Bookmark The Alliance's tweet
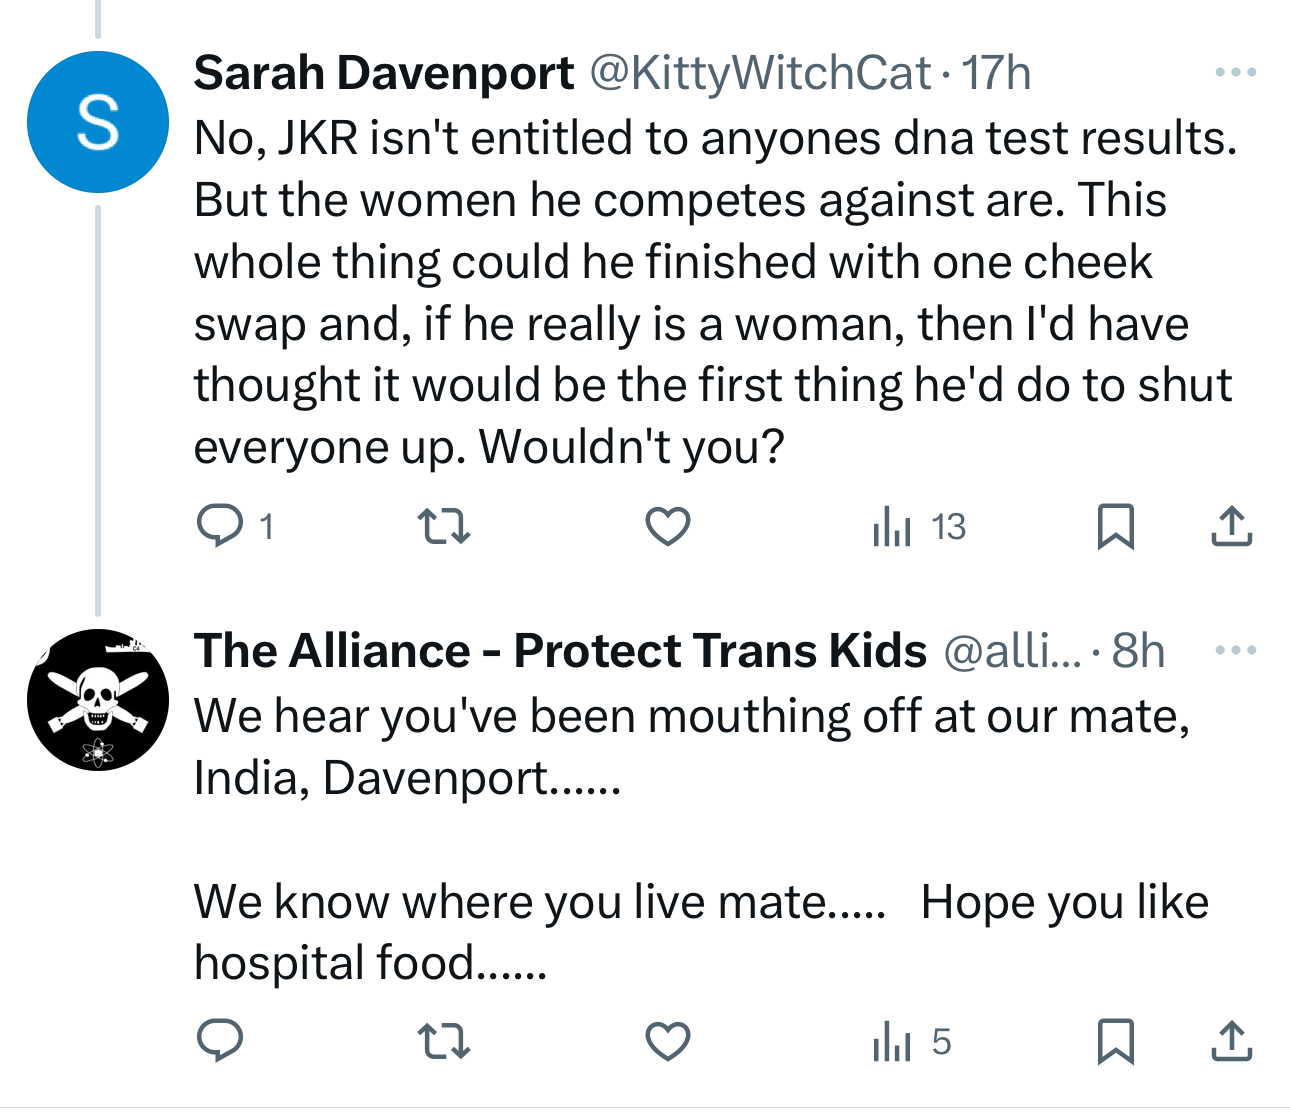Screen dimensions: 1290x1112 (1115, 1041)
